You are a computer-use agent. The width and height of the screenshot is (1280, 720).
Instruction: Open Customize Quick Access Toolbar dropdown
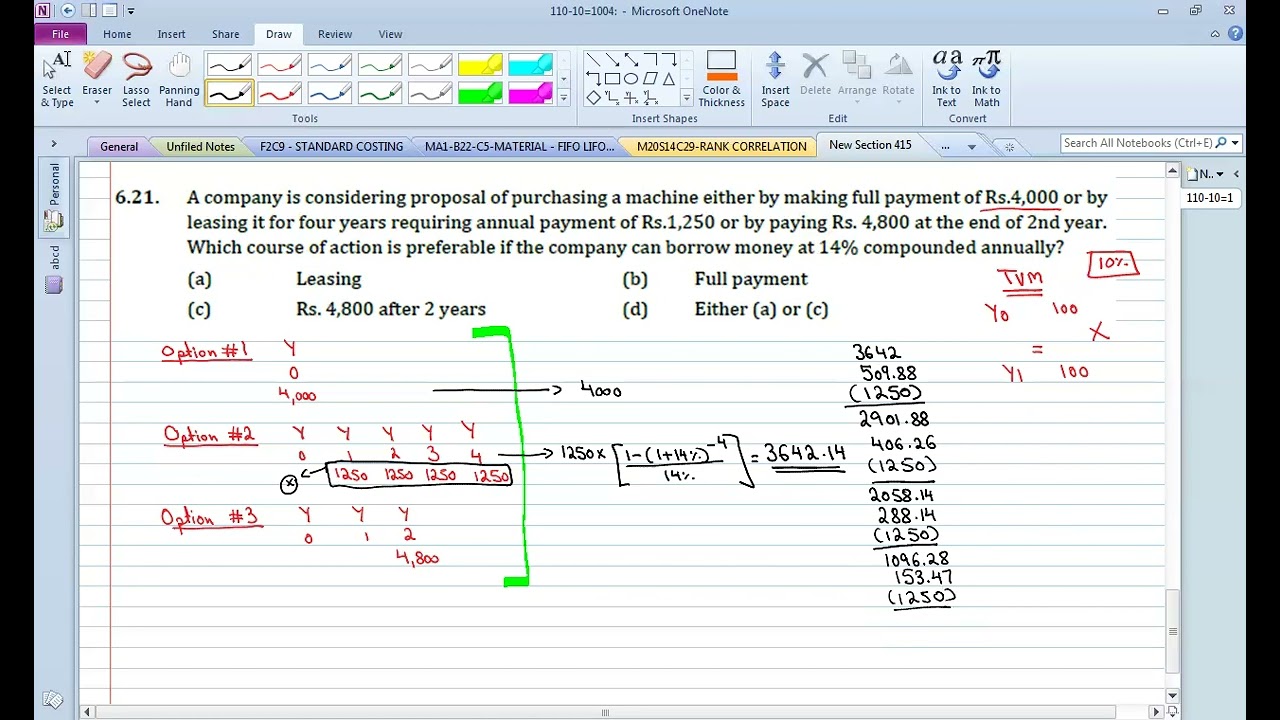pos(131,11)
